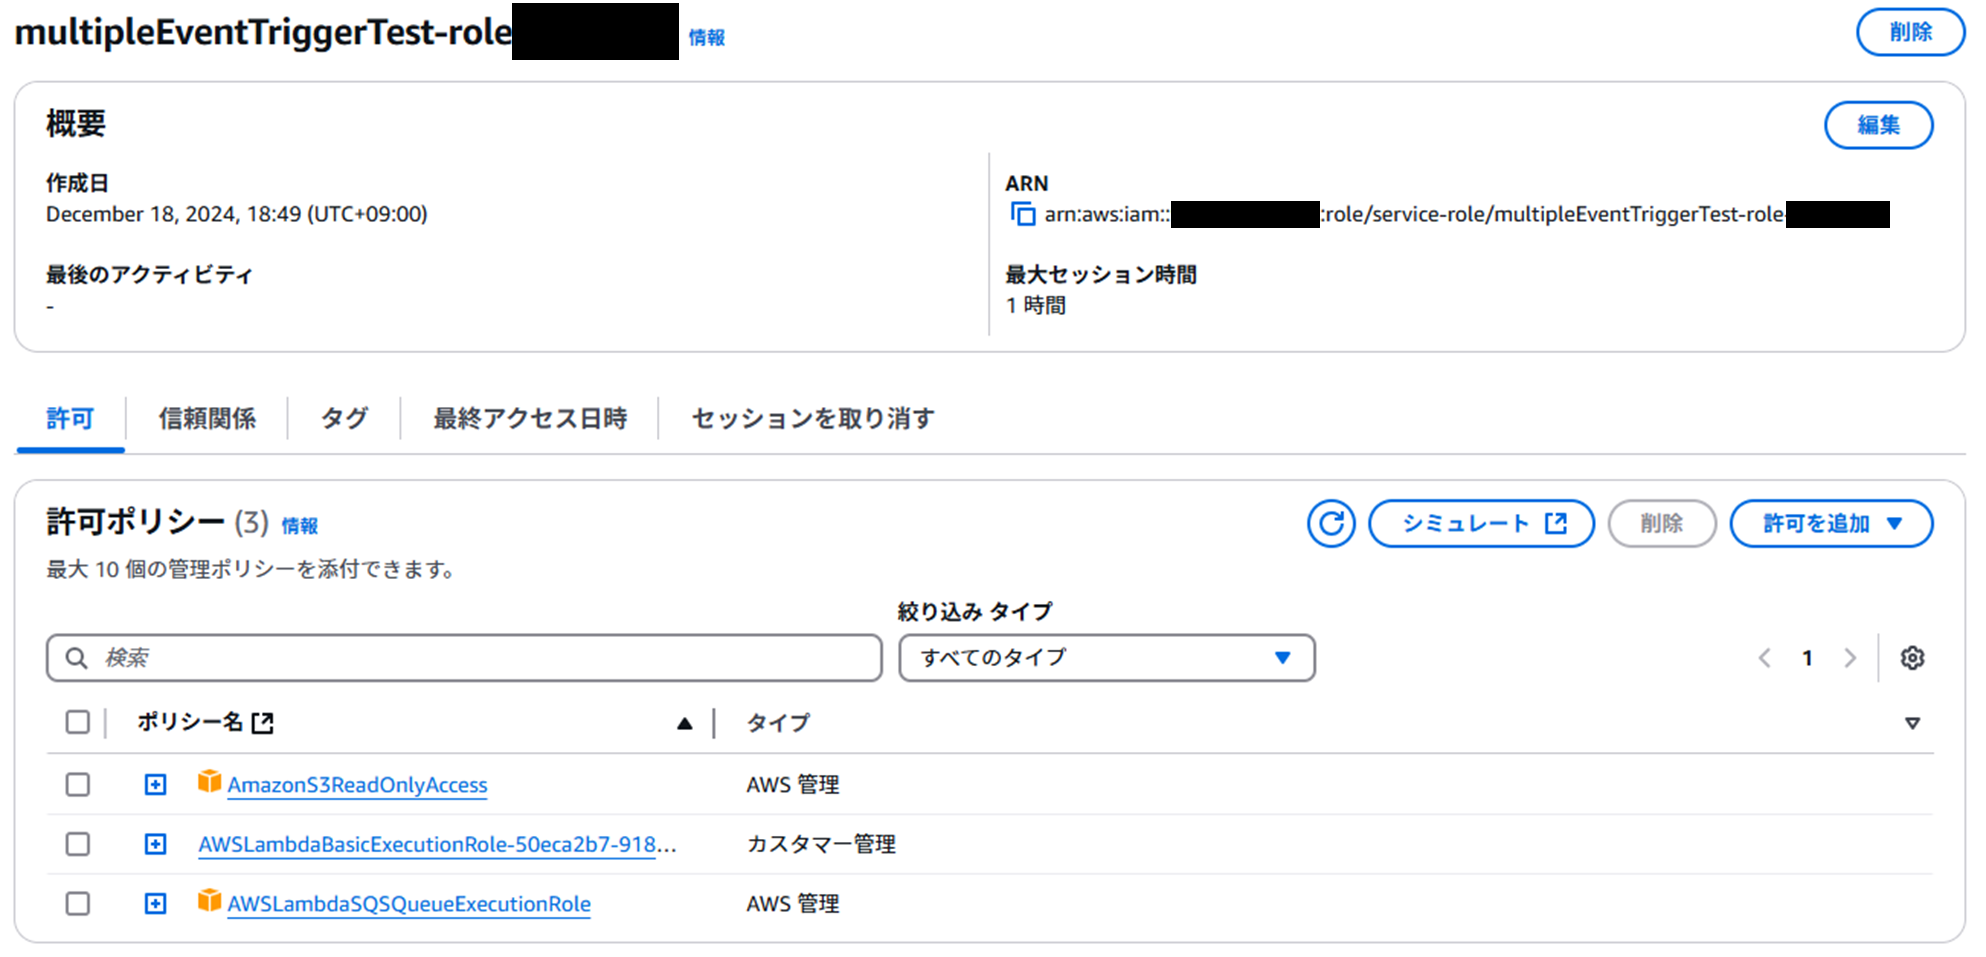The width and height of the screenshot is (1986, 957).
Task: Click the role 削除 button at top right
Action: [1910, 32]
